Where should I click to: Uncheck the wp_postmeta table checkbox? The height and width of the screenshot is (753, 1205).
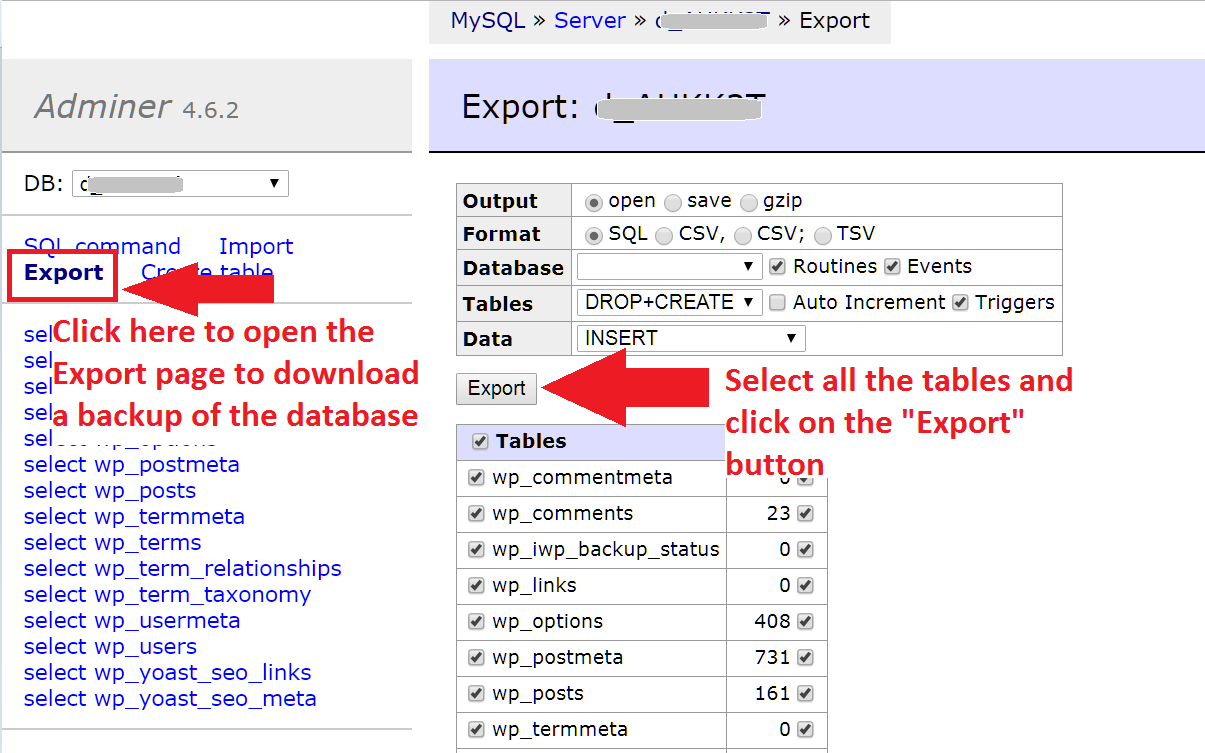pyautogui.click(x=476, y=658)
